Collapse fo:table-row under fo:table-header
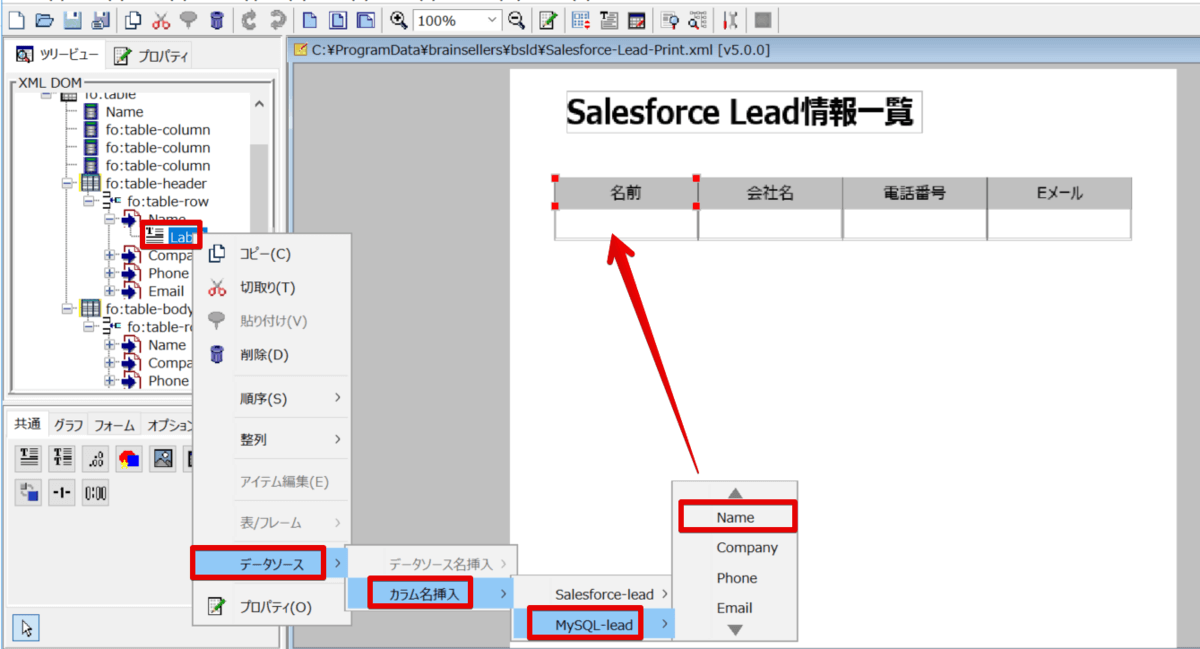The image size is (1200, 649). coord(89,202)
